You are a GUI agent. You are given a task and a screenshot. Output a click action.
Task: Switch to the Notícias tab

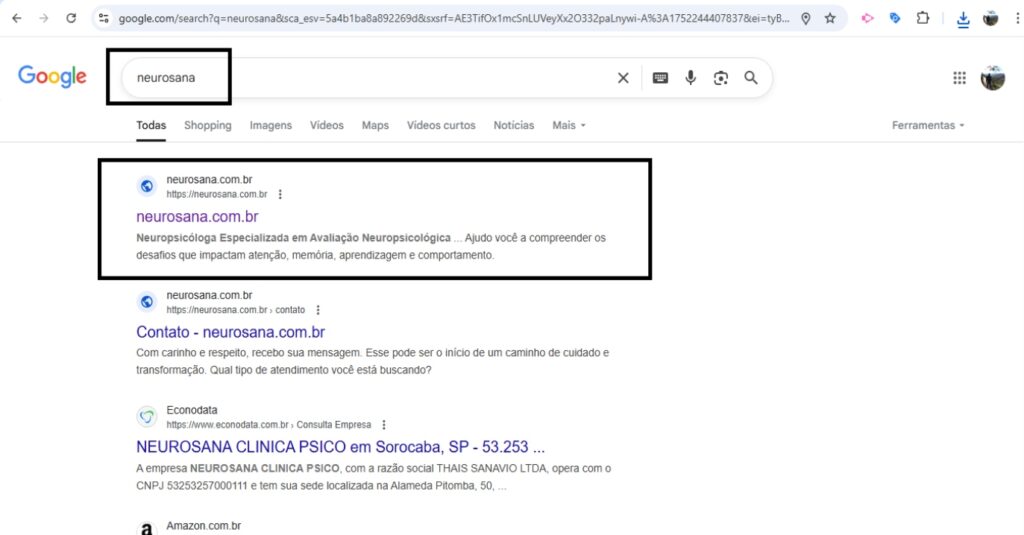[x=513, y=125]
